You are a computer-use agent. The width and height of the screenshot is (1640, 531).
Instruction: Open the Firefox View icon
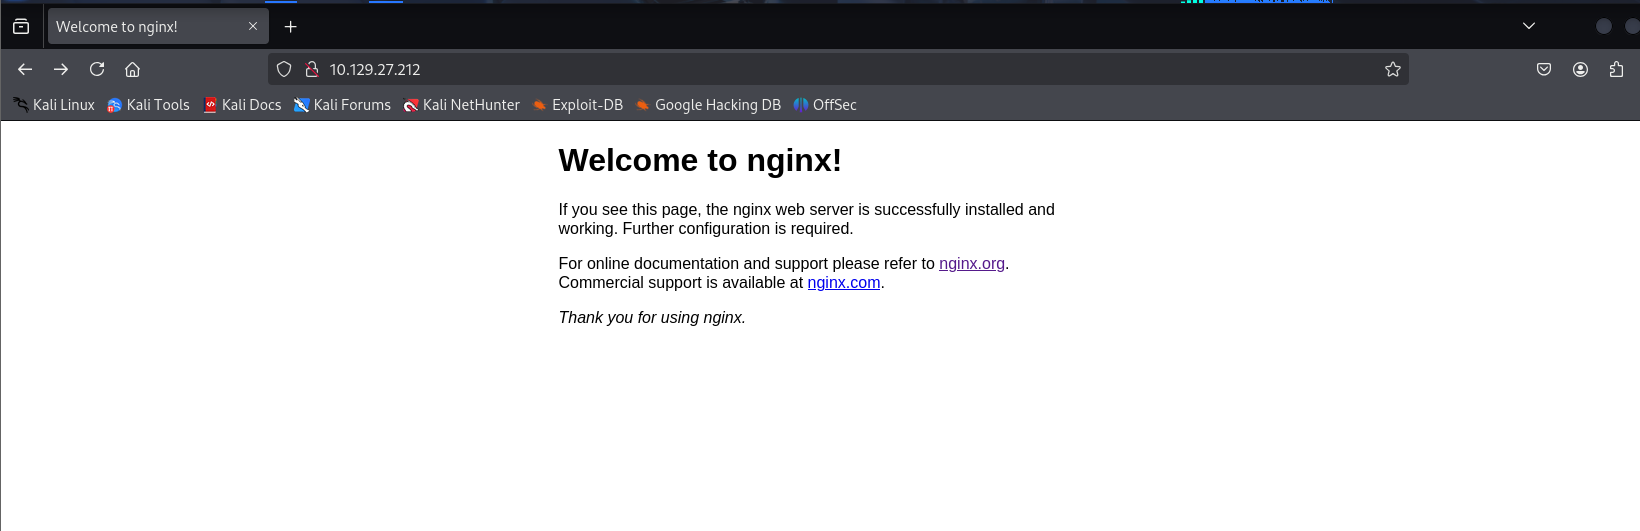[21, 27]
